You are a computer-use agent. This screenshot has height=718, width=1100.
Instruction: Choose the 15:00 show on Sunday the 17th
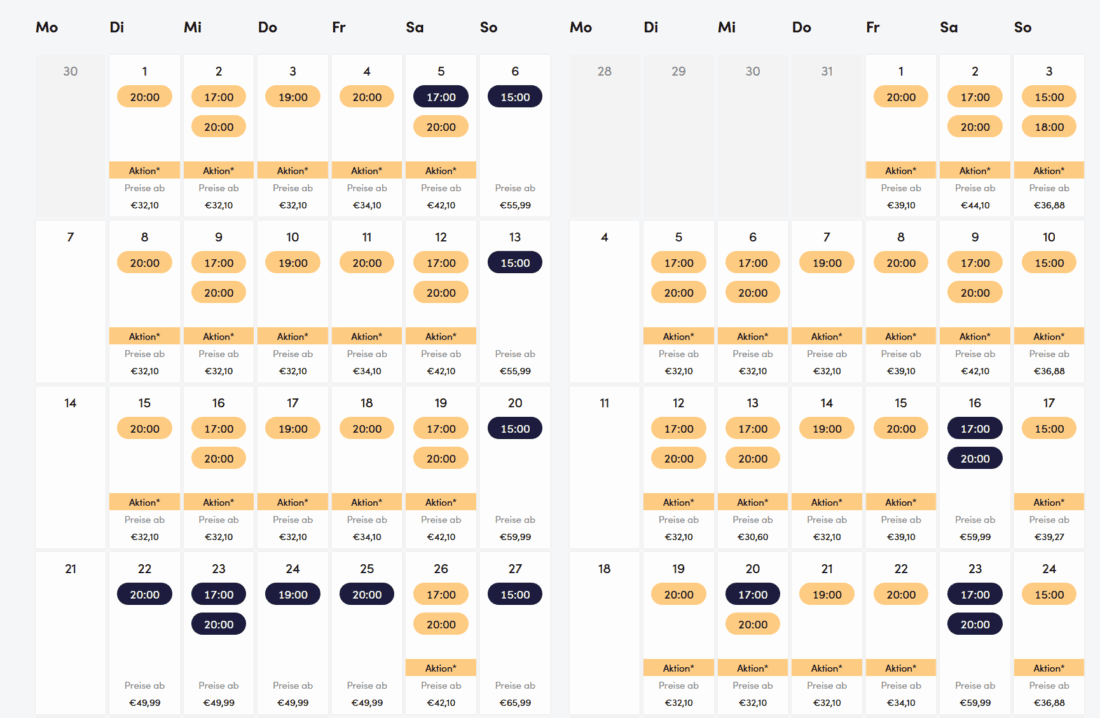tap(1049, 429)
